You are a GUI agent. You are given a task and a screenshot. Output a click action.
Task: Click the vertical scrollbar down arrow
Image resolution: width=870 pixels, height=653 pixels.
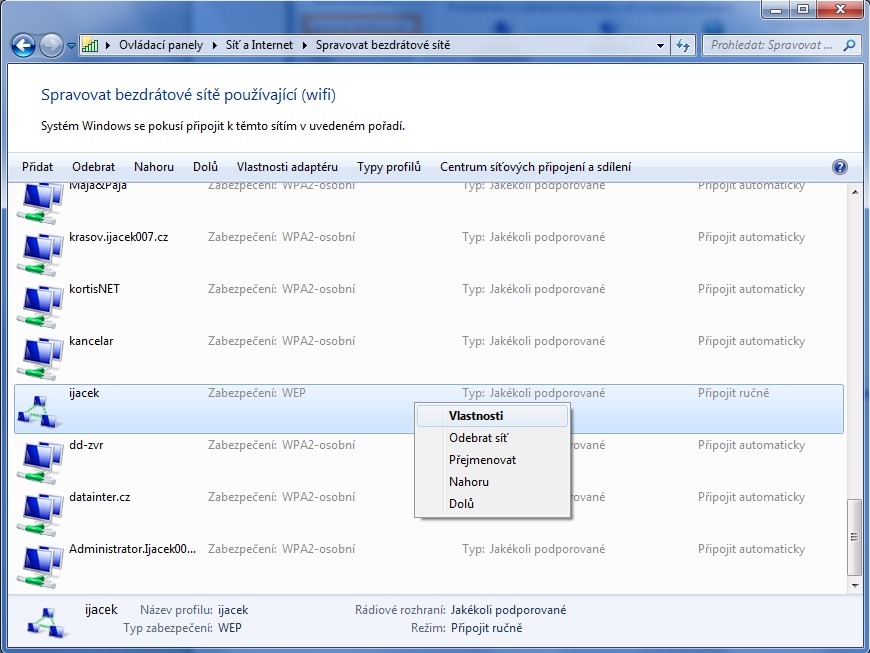(854, 582)
